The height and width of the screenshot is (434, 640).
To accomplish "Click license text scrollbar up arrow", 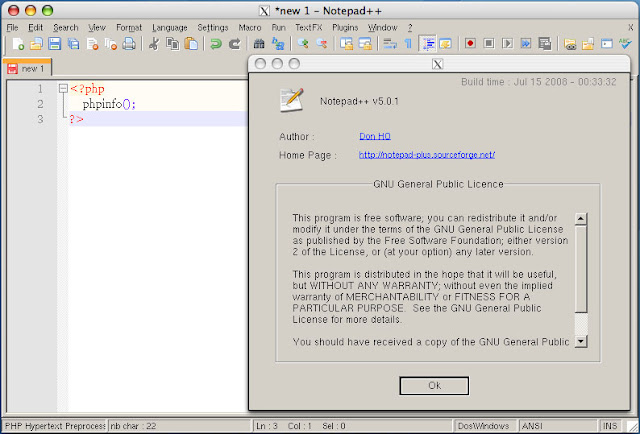I will [x=580, y=219].
